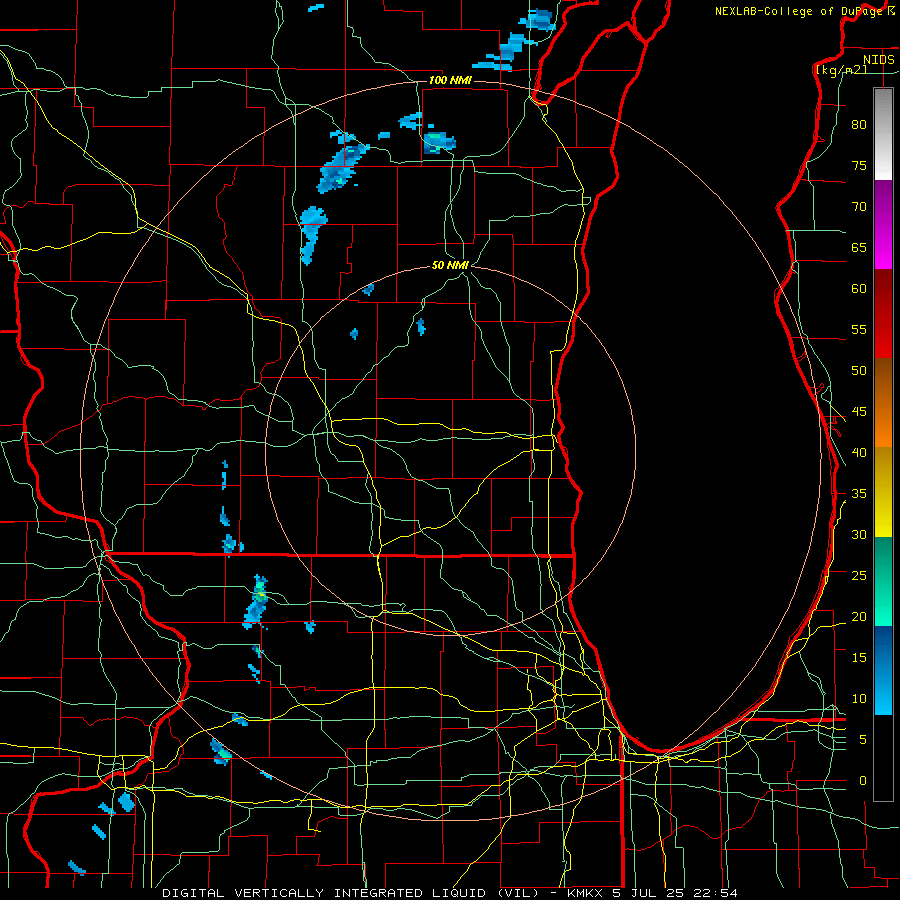Click the NIDS label above the scale
The height and width of the screenshot is (900, 900).
[879, 59]
